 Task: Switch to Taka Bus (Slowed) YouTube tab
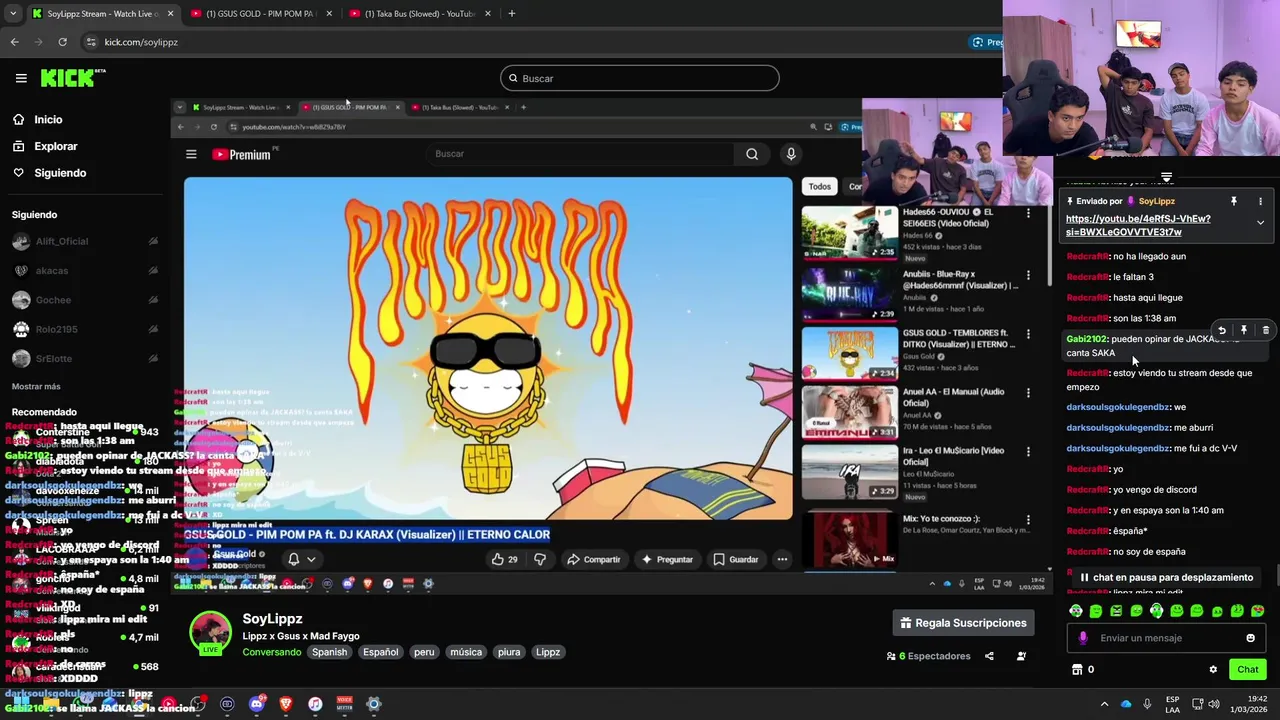click(x=420, y=14)
